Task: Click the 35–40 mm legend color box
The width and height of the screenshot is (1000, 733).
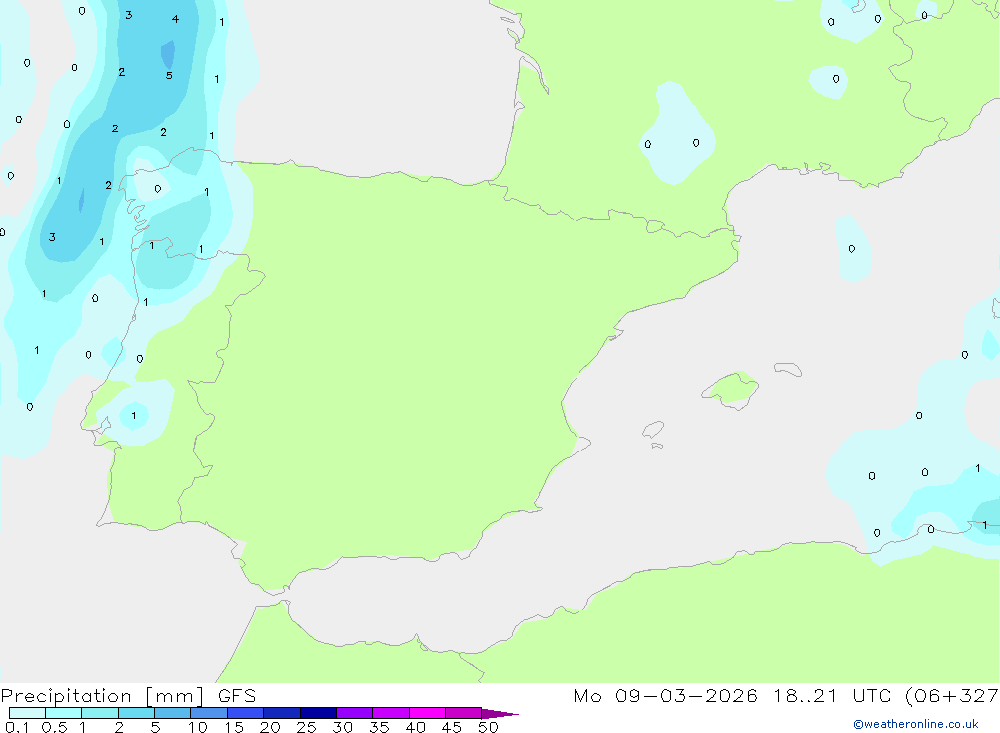Action: click(x=391, y=713)
